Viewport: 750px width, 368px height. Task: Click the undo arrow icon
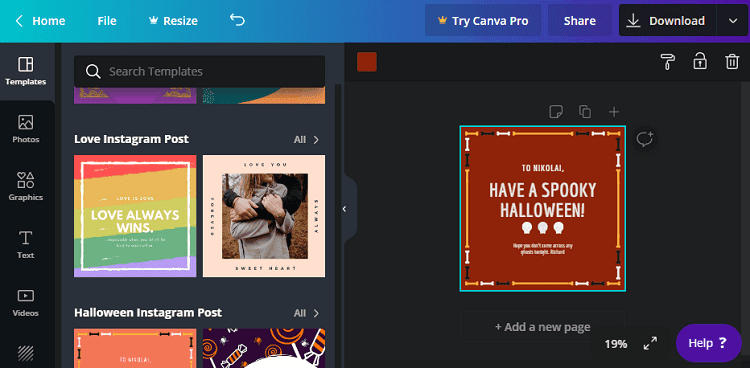pos(237,20)
